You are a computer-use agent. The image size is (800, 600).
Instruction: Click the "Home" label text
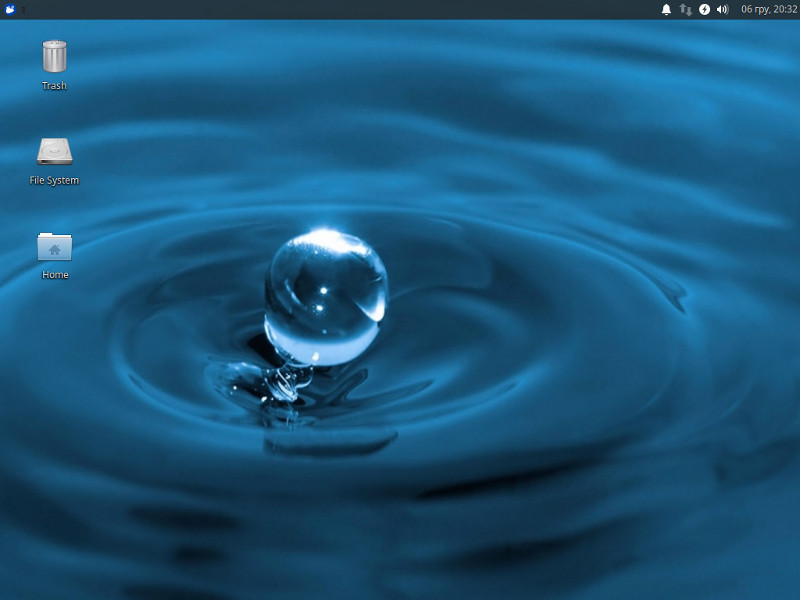point(55,274)
